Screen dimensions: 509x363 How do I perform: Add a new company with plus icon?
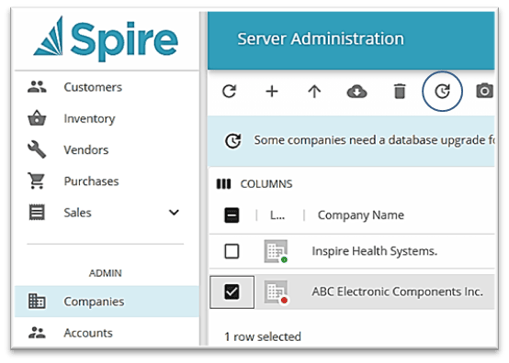pos(272,91)
